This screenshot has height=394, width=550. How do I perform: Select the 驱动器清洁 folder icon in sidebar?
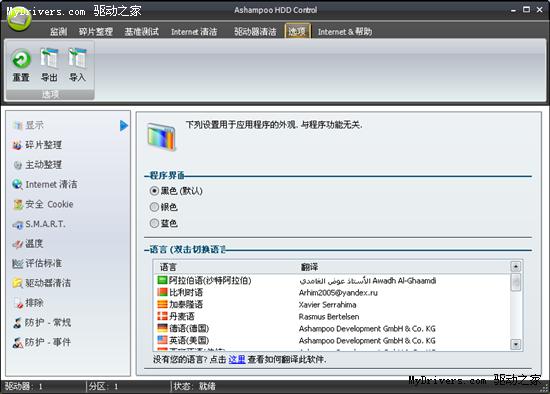[18, 283]
